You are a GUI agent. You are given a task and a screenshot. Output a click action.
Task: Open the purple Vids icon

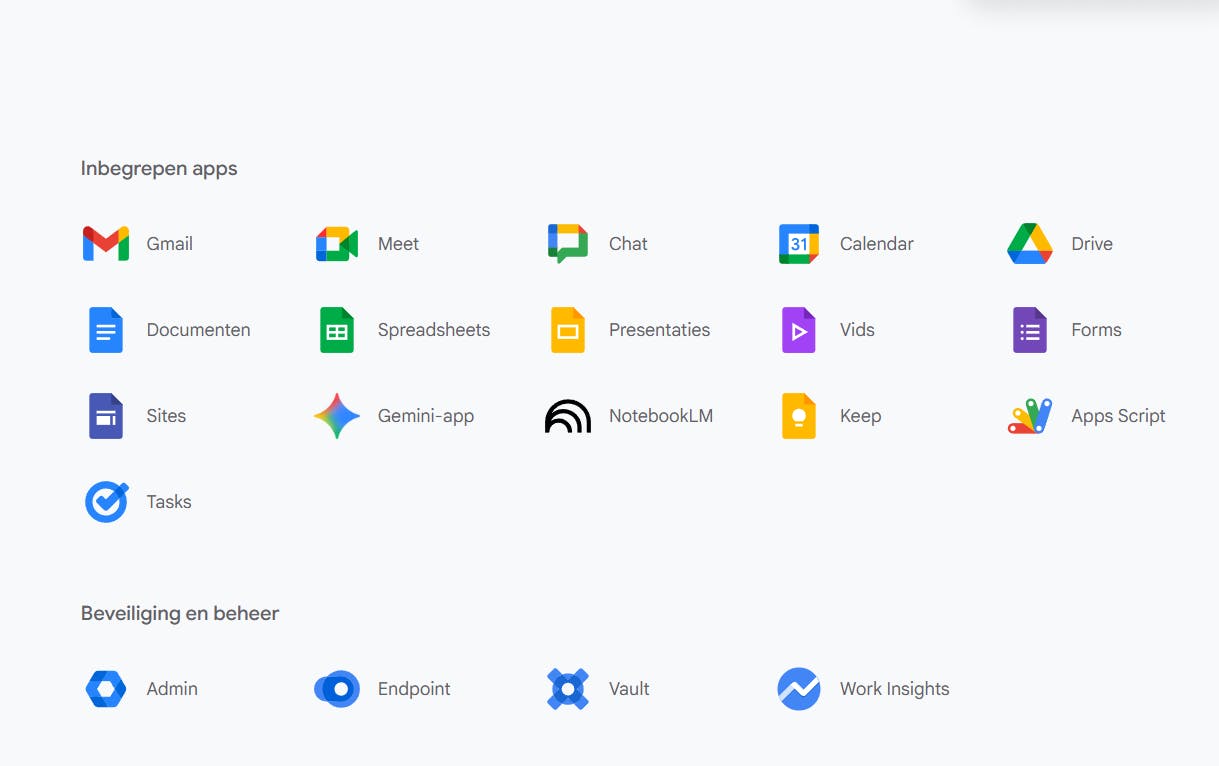(x=799, y=330)
